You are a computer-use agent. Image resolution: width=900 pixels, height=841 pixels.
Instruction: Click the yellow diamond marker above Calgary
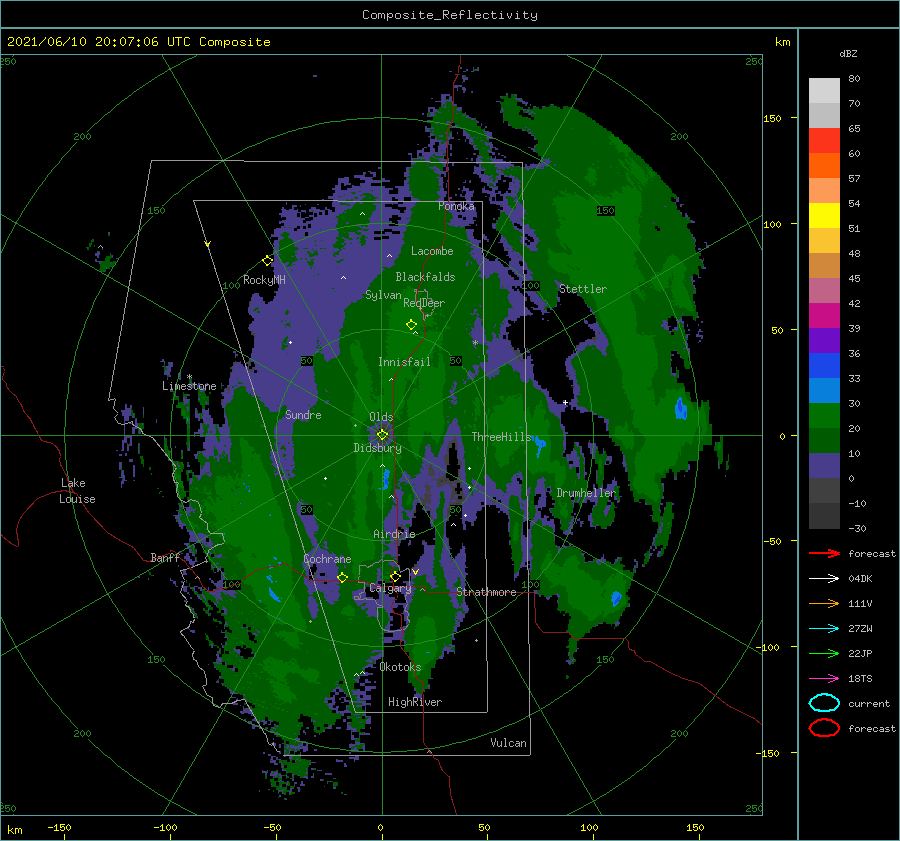coord(395,576)
